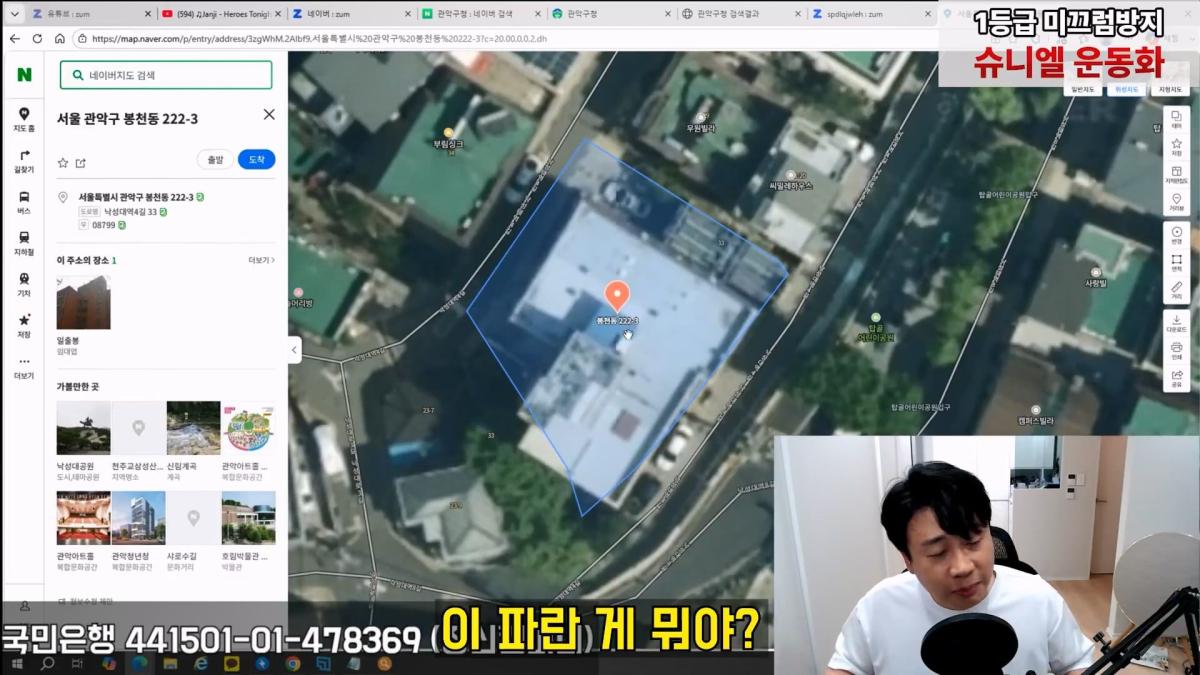
Task: Click the 저장 star in right toolbar
Action: click(x=1176, y=147)
